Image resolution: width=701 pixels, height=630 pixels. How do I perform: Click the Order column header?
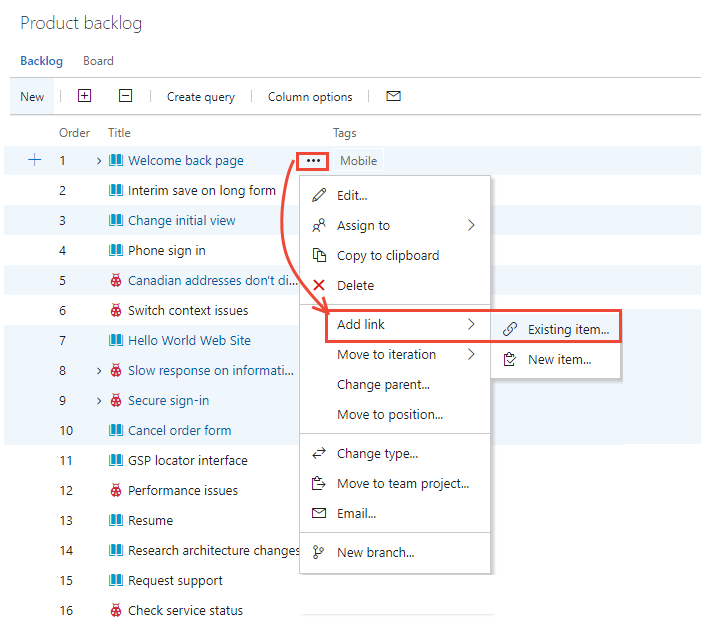(x=74, y=133)
